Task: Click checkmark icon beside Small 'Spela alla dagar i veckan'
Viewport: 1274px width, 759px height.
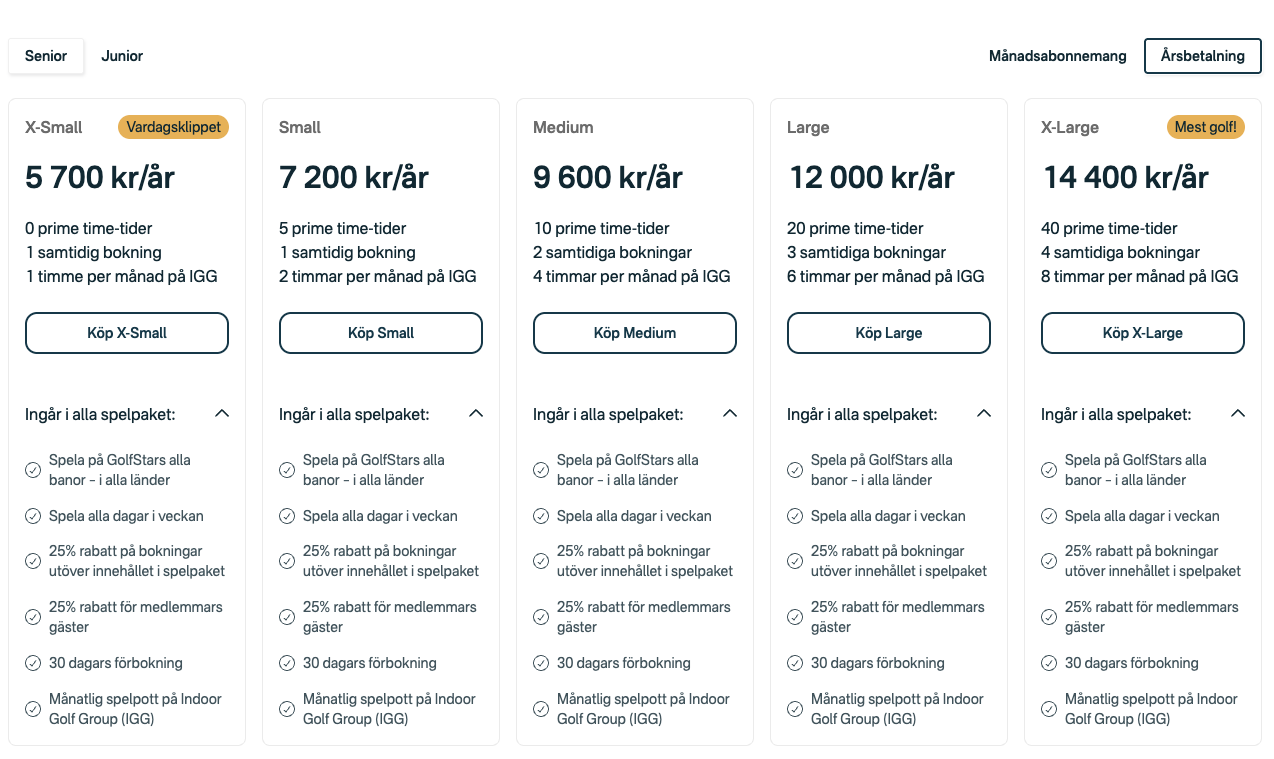Action: click(287, 517)
